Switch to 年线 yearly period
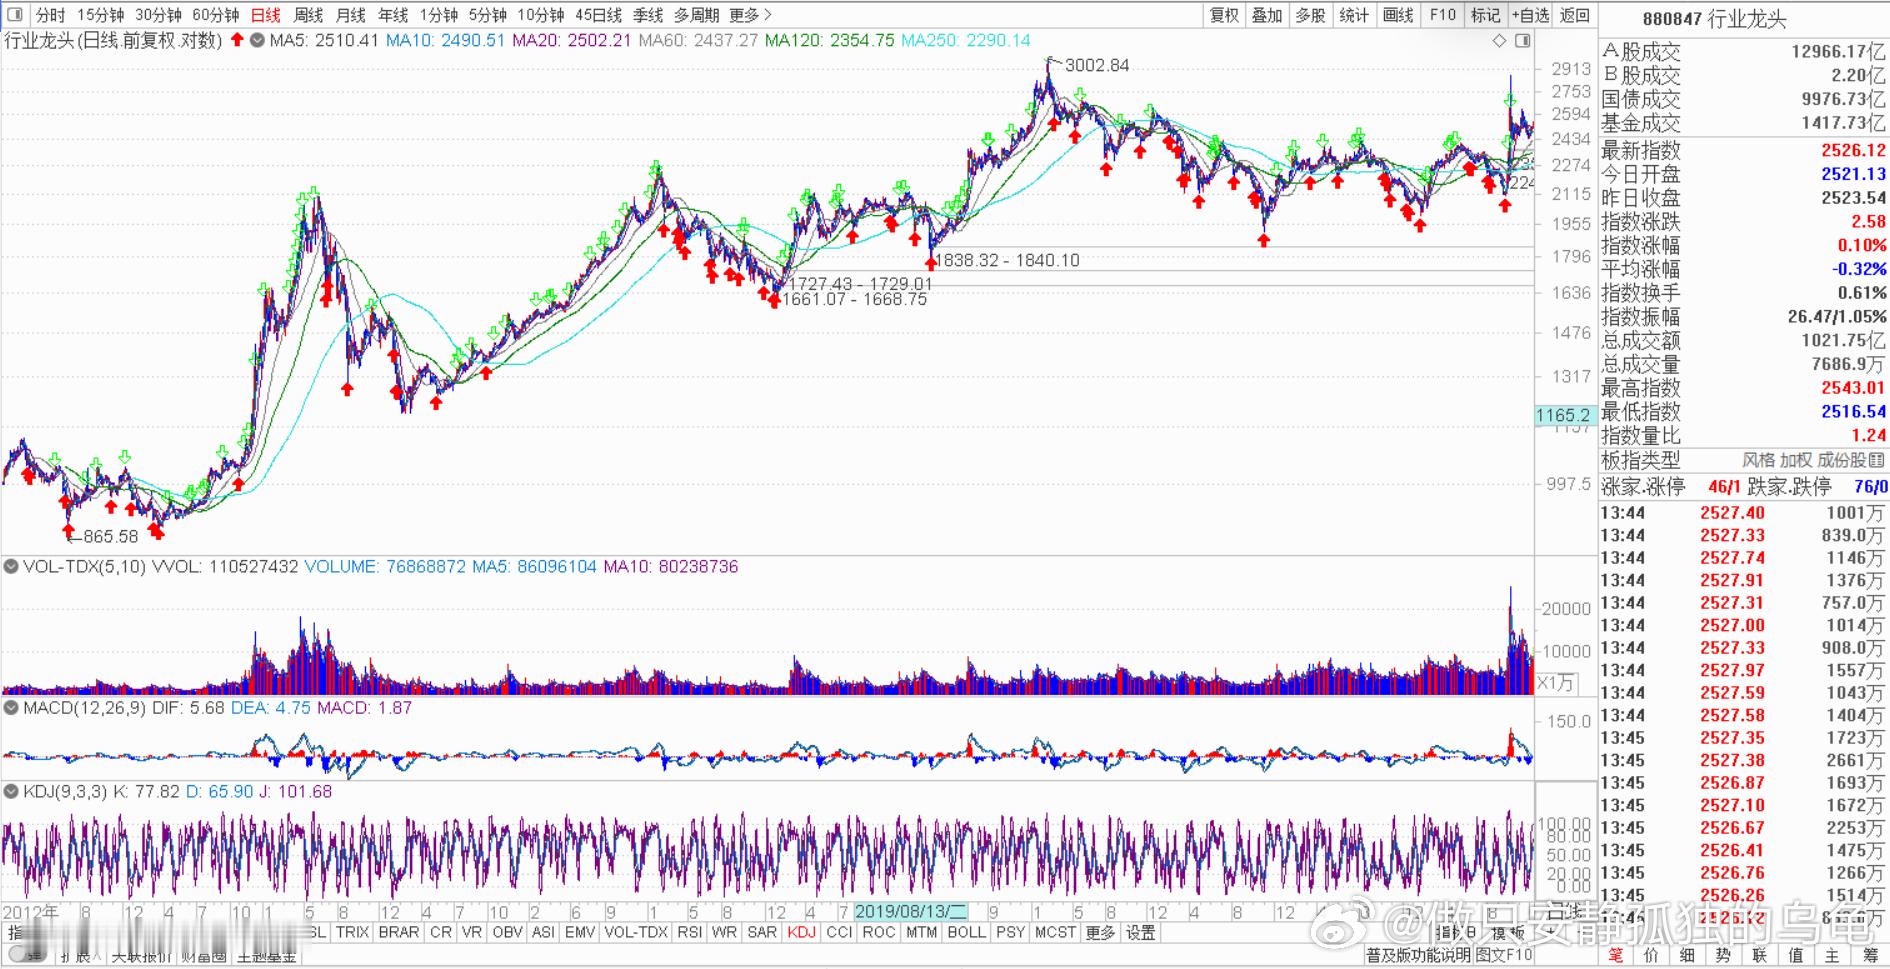1890x969 pixels. [393, 15]
